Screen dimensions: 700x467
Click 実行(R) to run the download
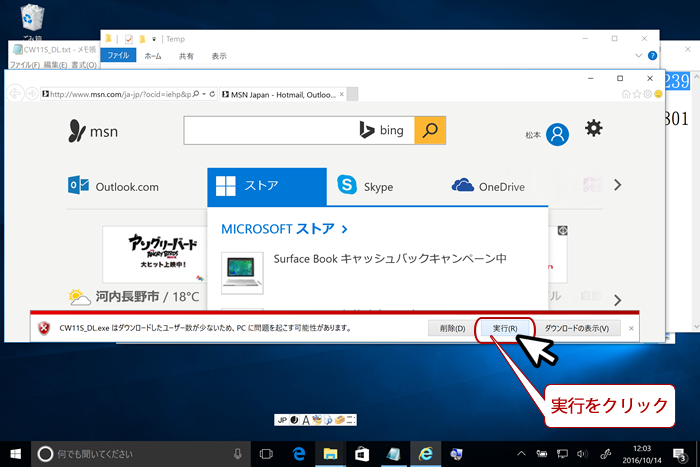[x=505, y=328]
